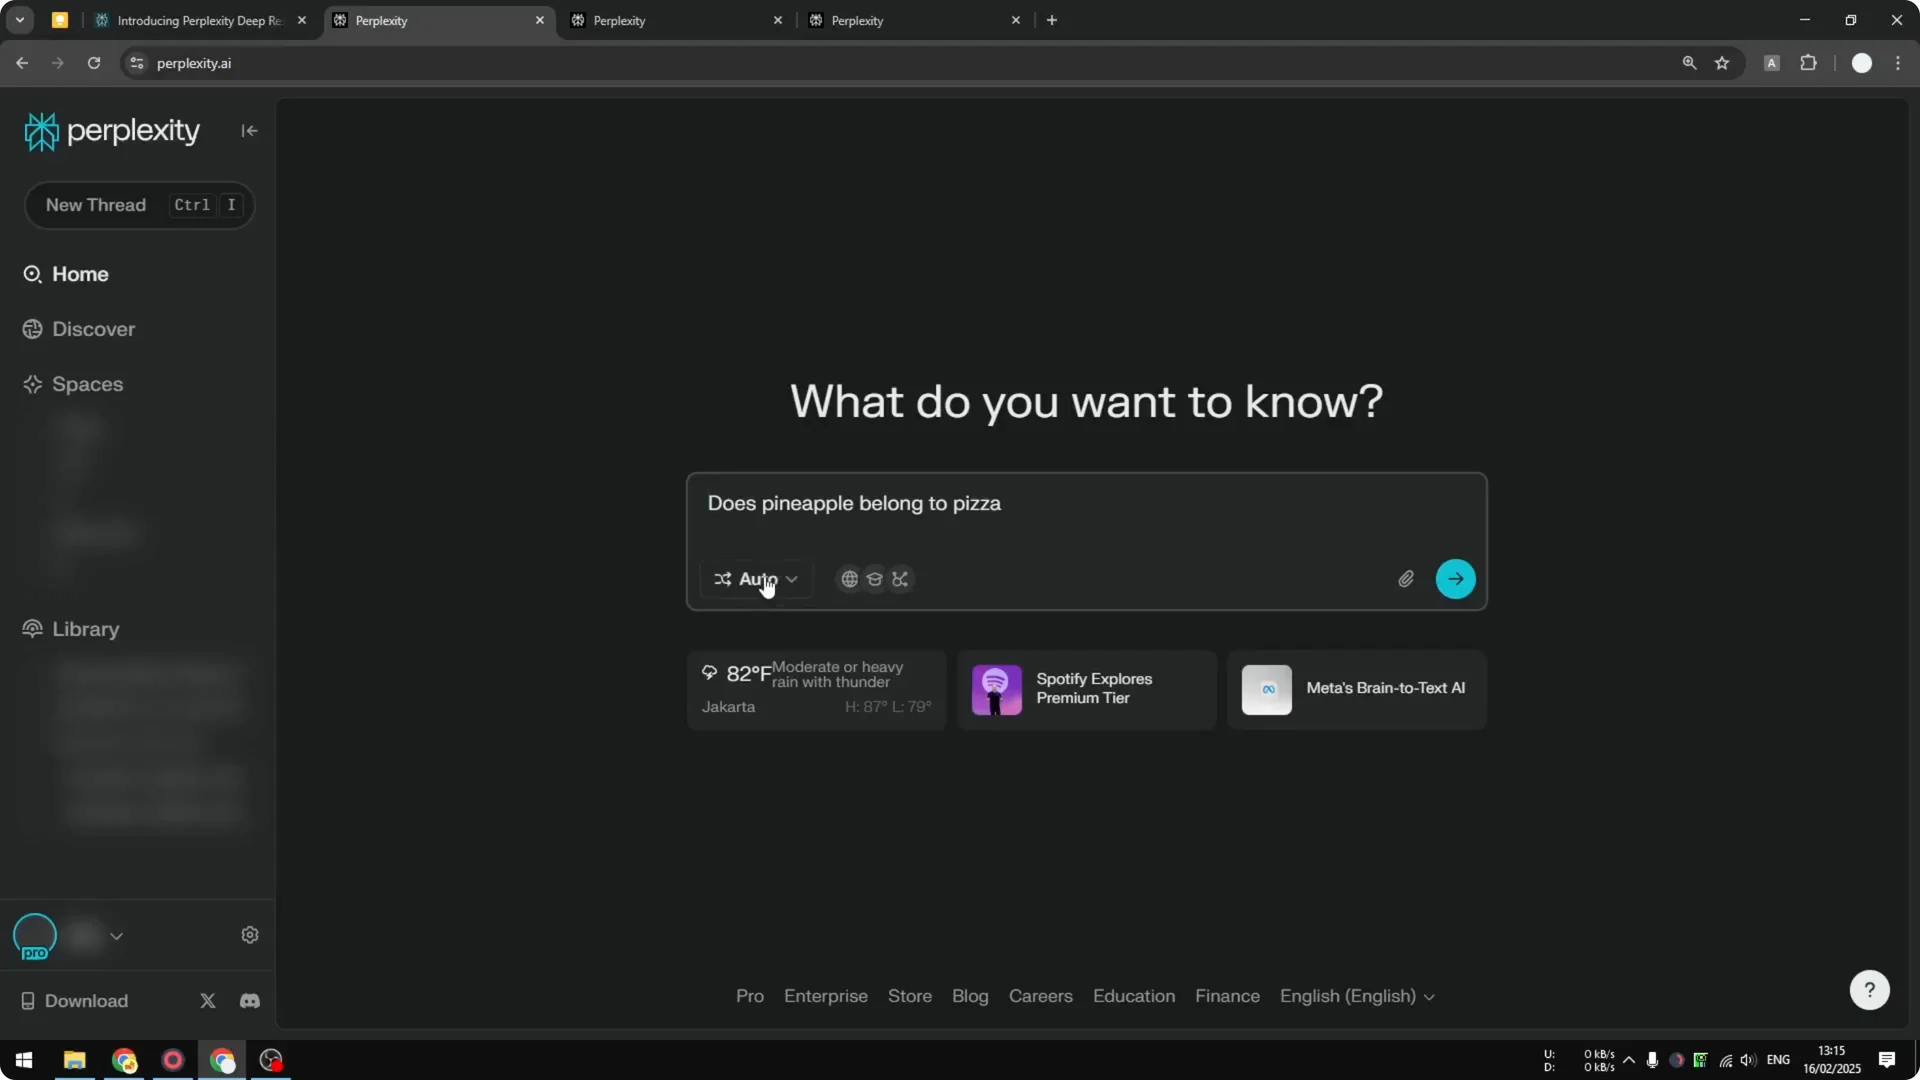Open account settings via the gear icon
Image resolution: width=1920 pixels, height=1080 pixels.
pos(250,934)
